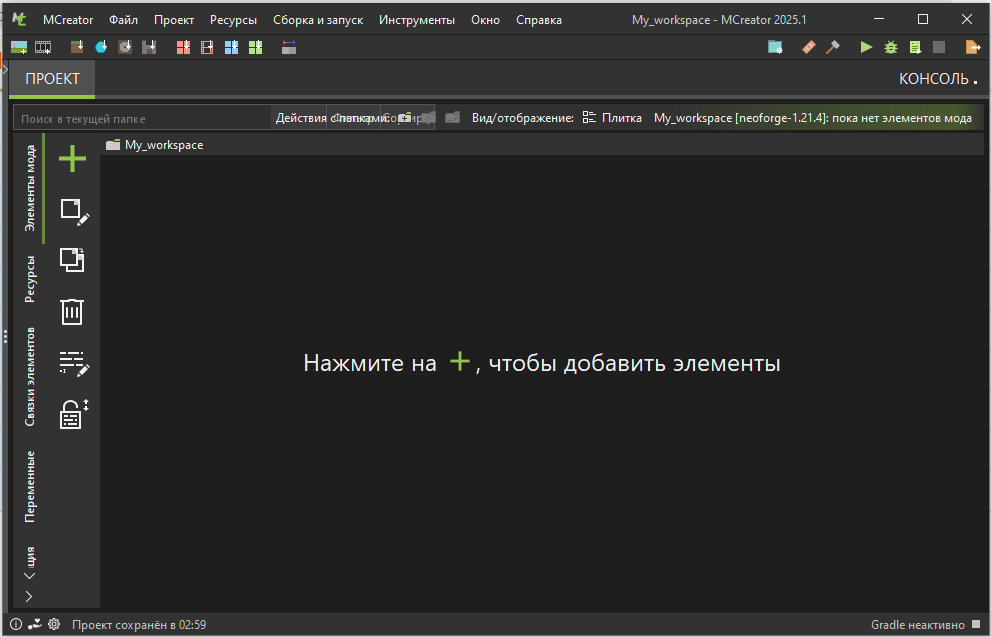Open the Окно menu
Screen dimensions: 991x637
[485, 20]
